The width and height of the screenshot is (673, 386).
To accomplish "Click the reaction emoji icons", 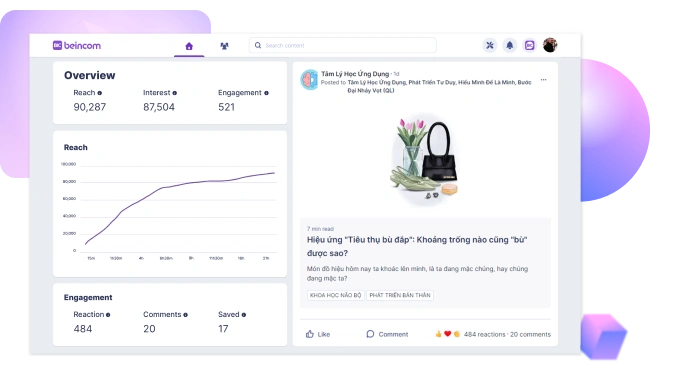I will 448,334.
